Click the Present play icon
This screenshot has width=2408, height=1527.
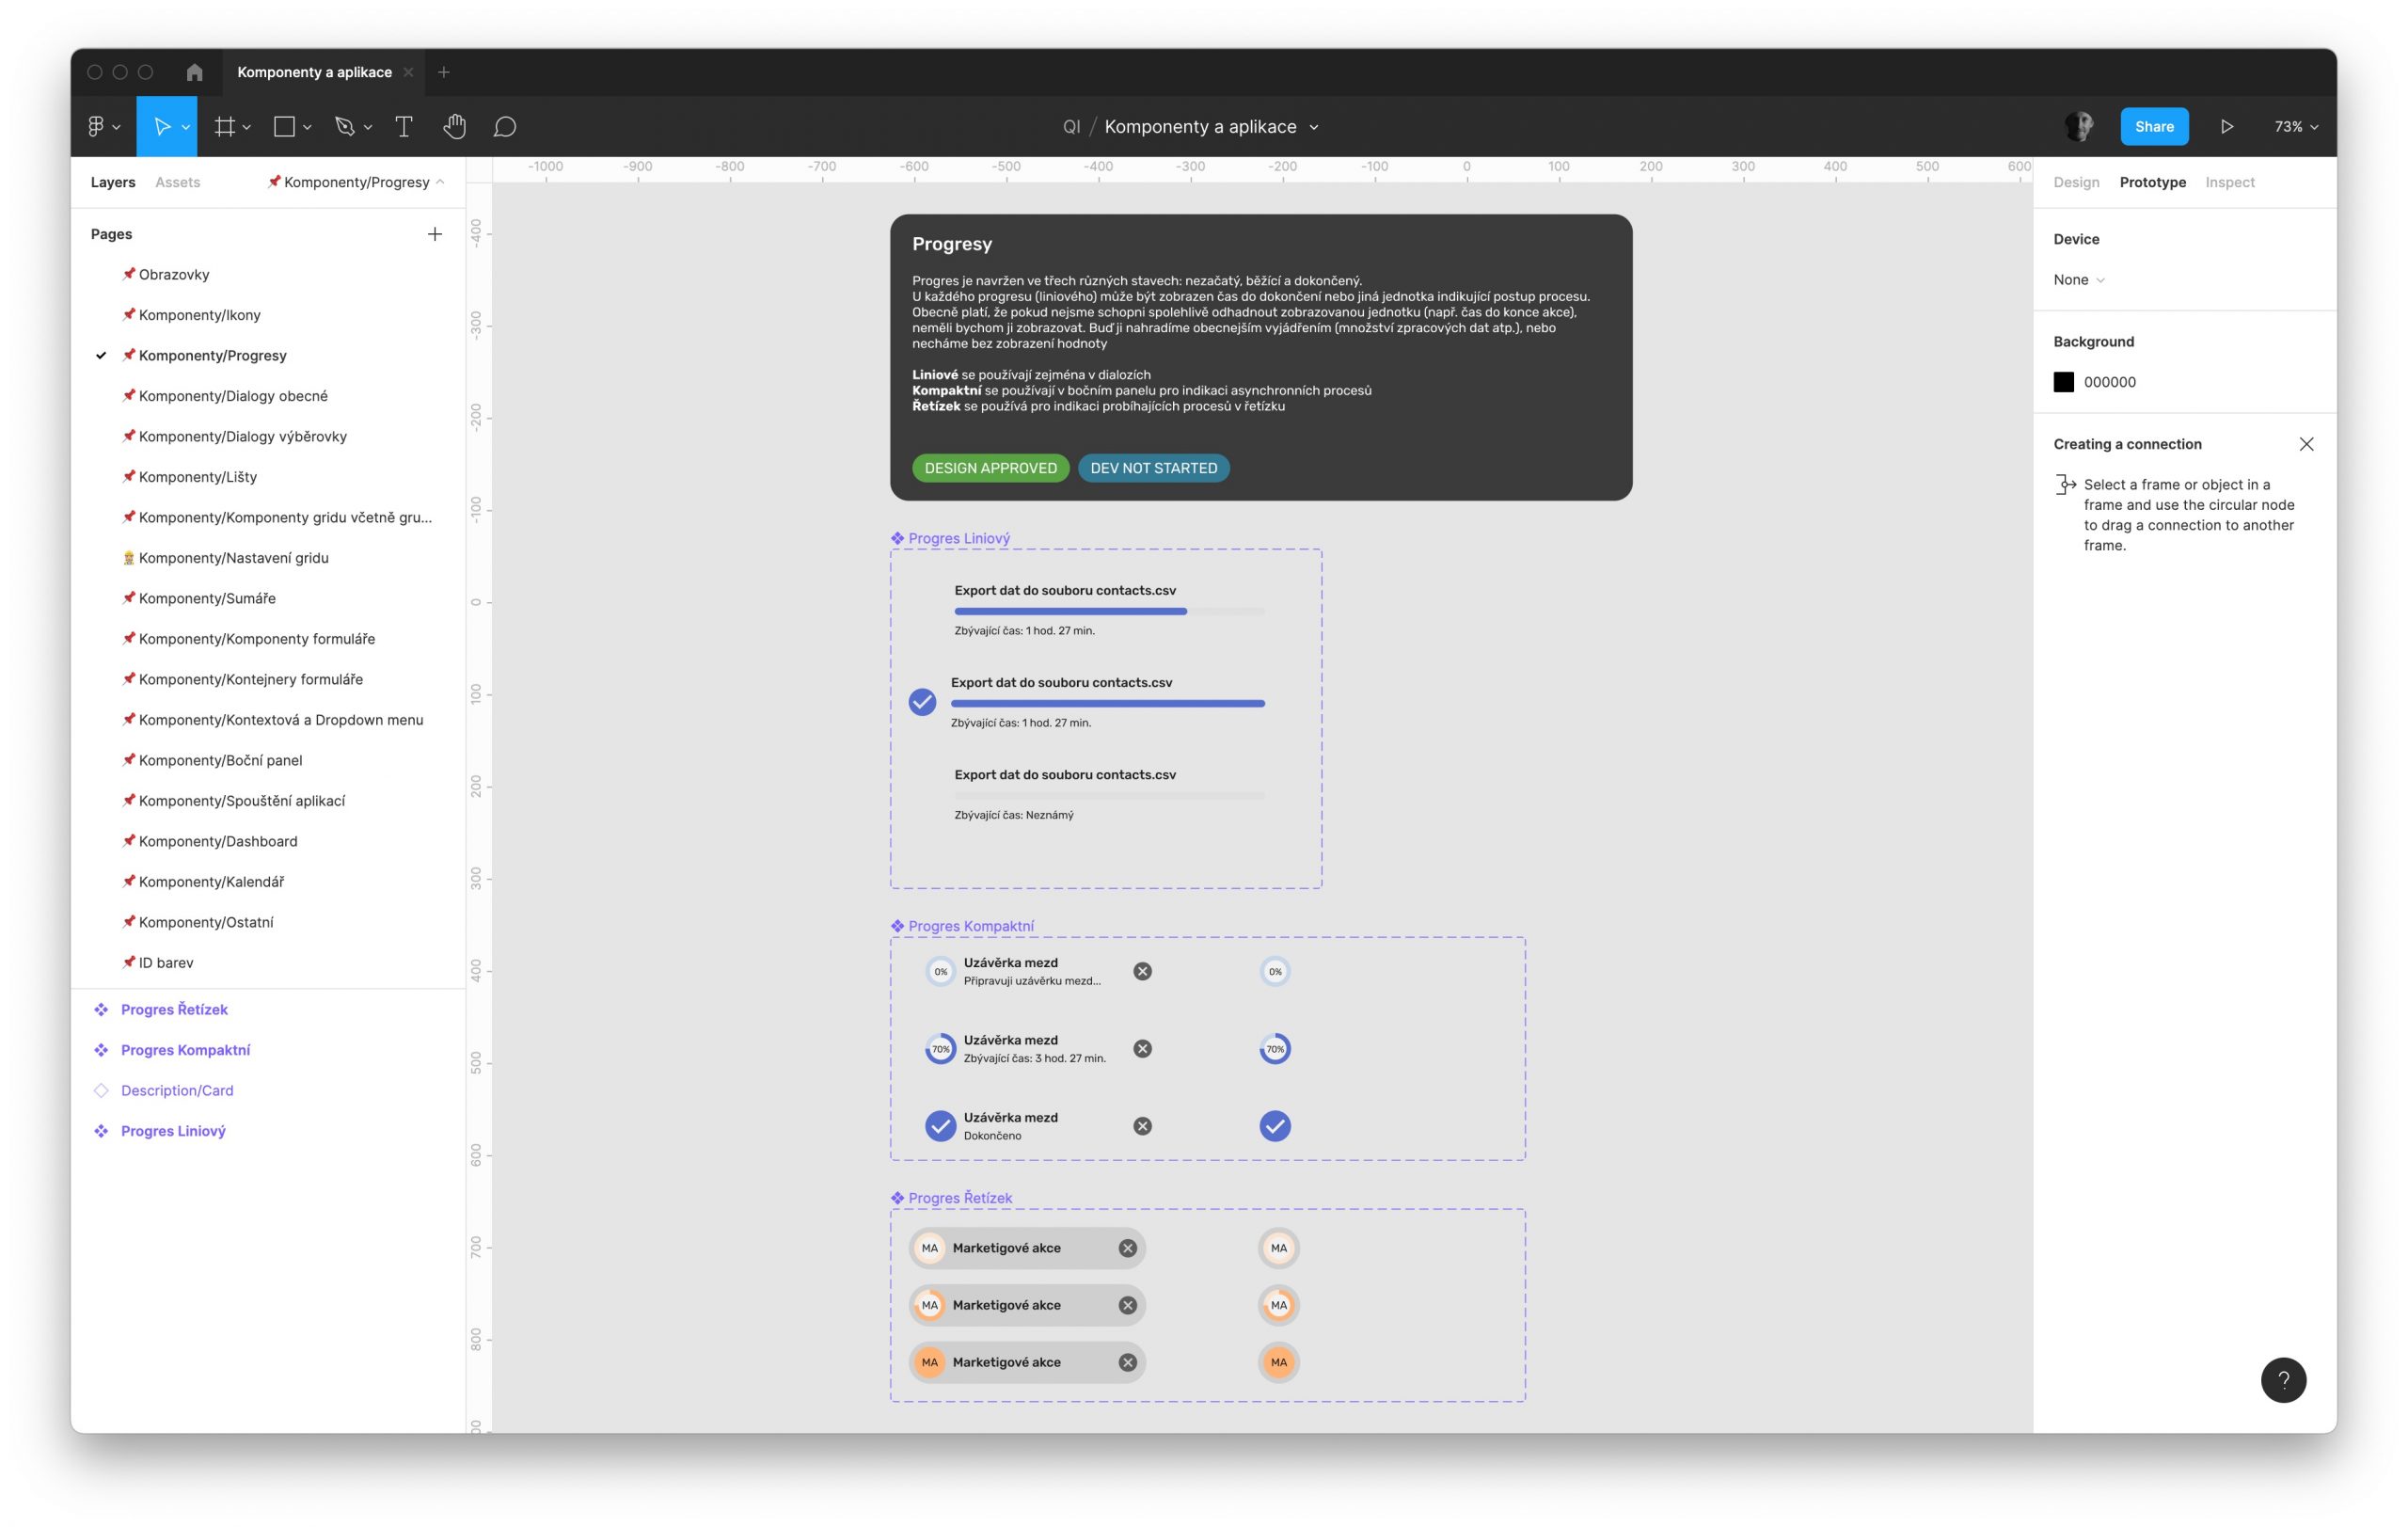tap(2226, 127)
